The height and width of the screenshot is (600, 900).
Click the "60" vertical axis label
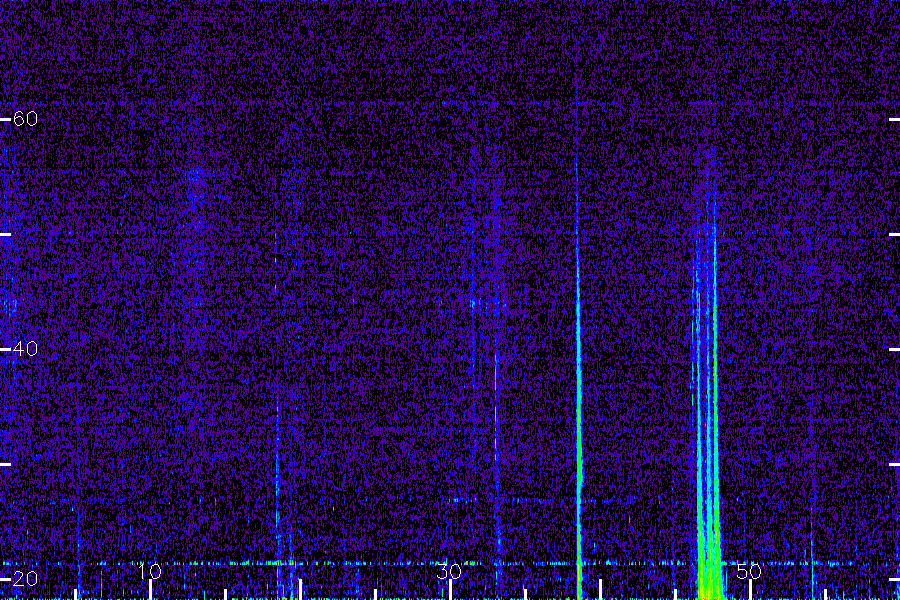tap(25, 119)
